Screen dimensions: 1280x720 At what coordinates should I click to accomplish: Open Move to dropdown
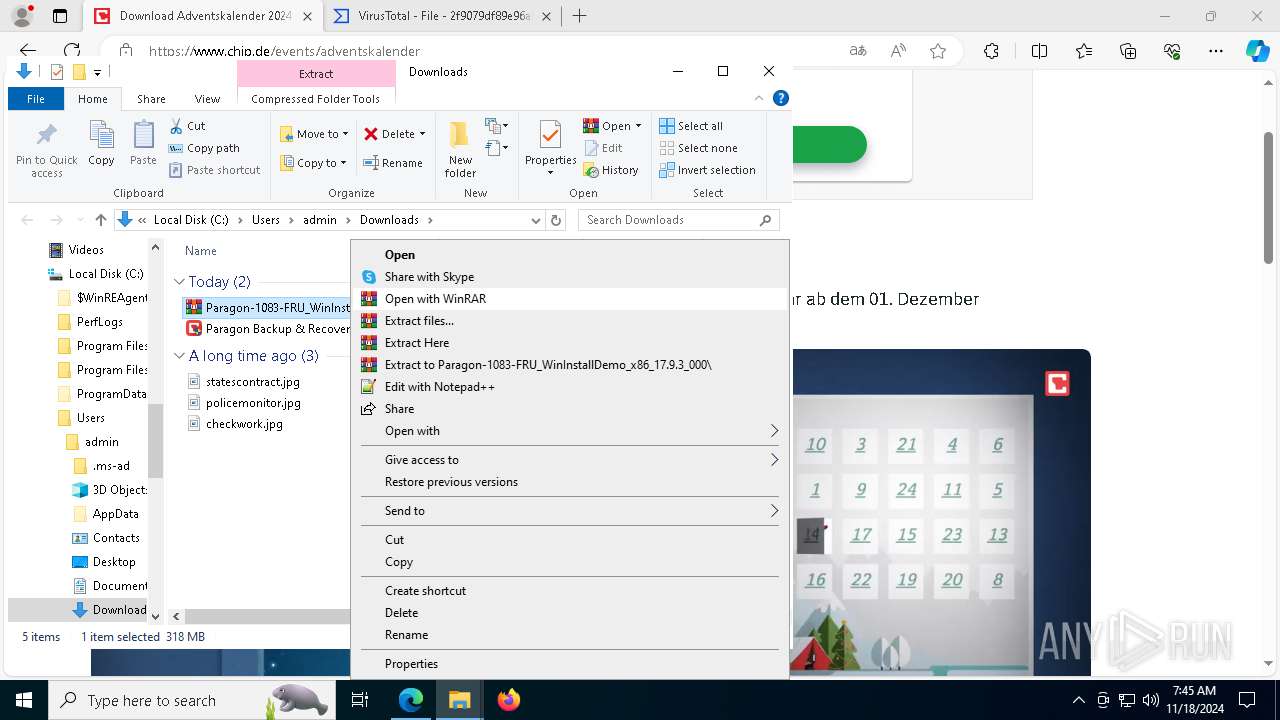pyautogui.click(x=314, y=134)
